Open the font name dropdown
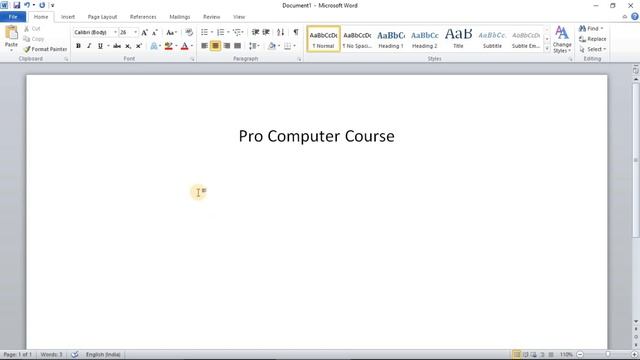This screenshot has width=640, height=360. 116,32
